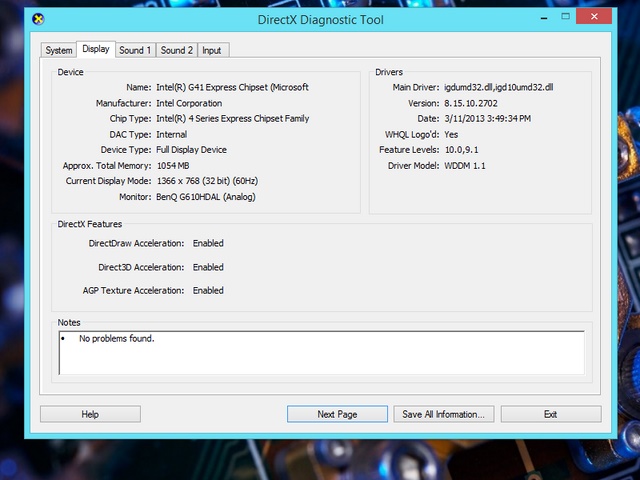This screenshot has height=480, width=640.
Task: Click driver date '3/11/2013 3:49:34 PM'
Action: (488, 119)
